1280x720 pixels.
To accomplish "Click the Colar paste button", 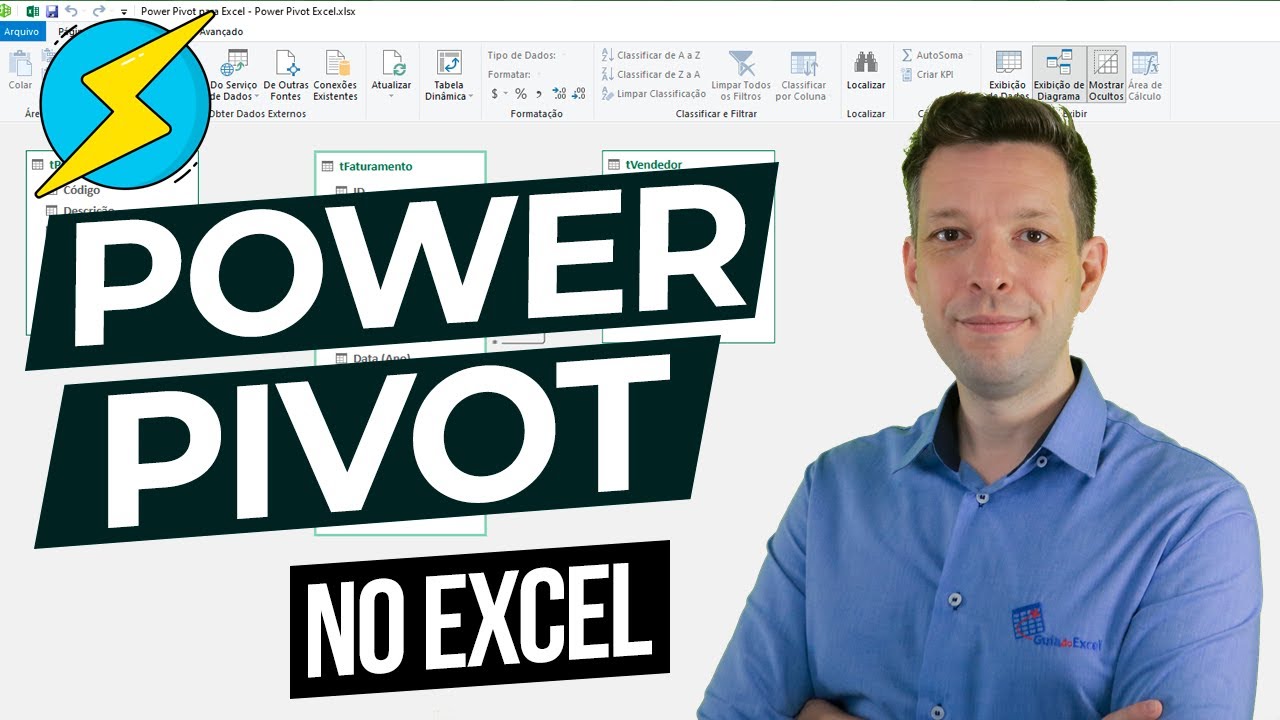I will tap(20, 70).
